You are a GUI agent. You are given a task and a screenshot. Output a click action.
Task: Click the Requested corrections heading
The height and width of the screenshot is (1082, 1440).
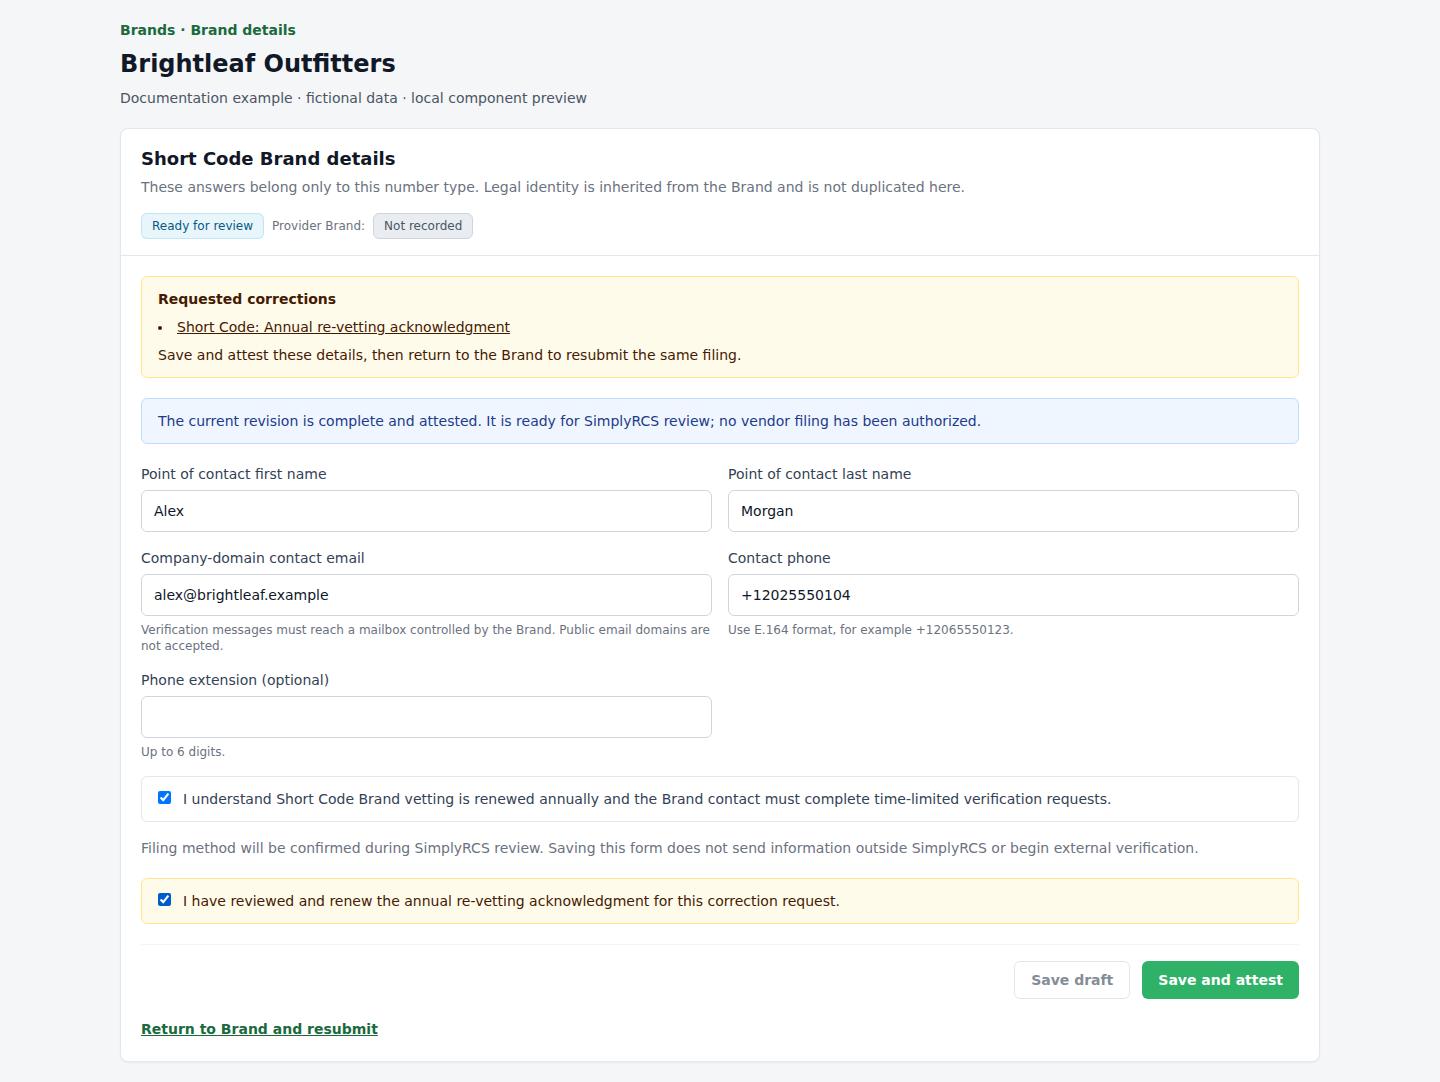(x=247, y=299)
